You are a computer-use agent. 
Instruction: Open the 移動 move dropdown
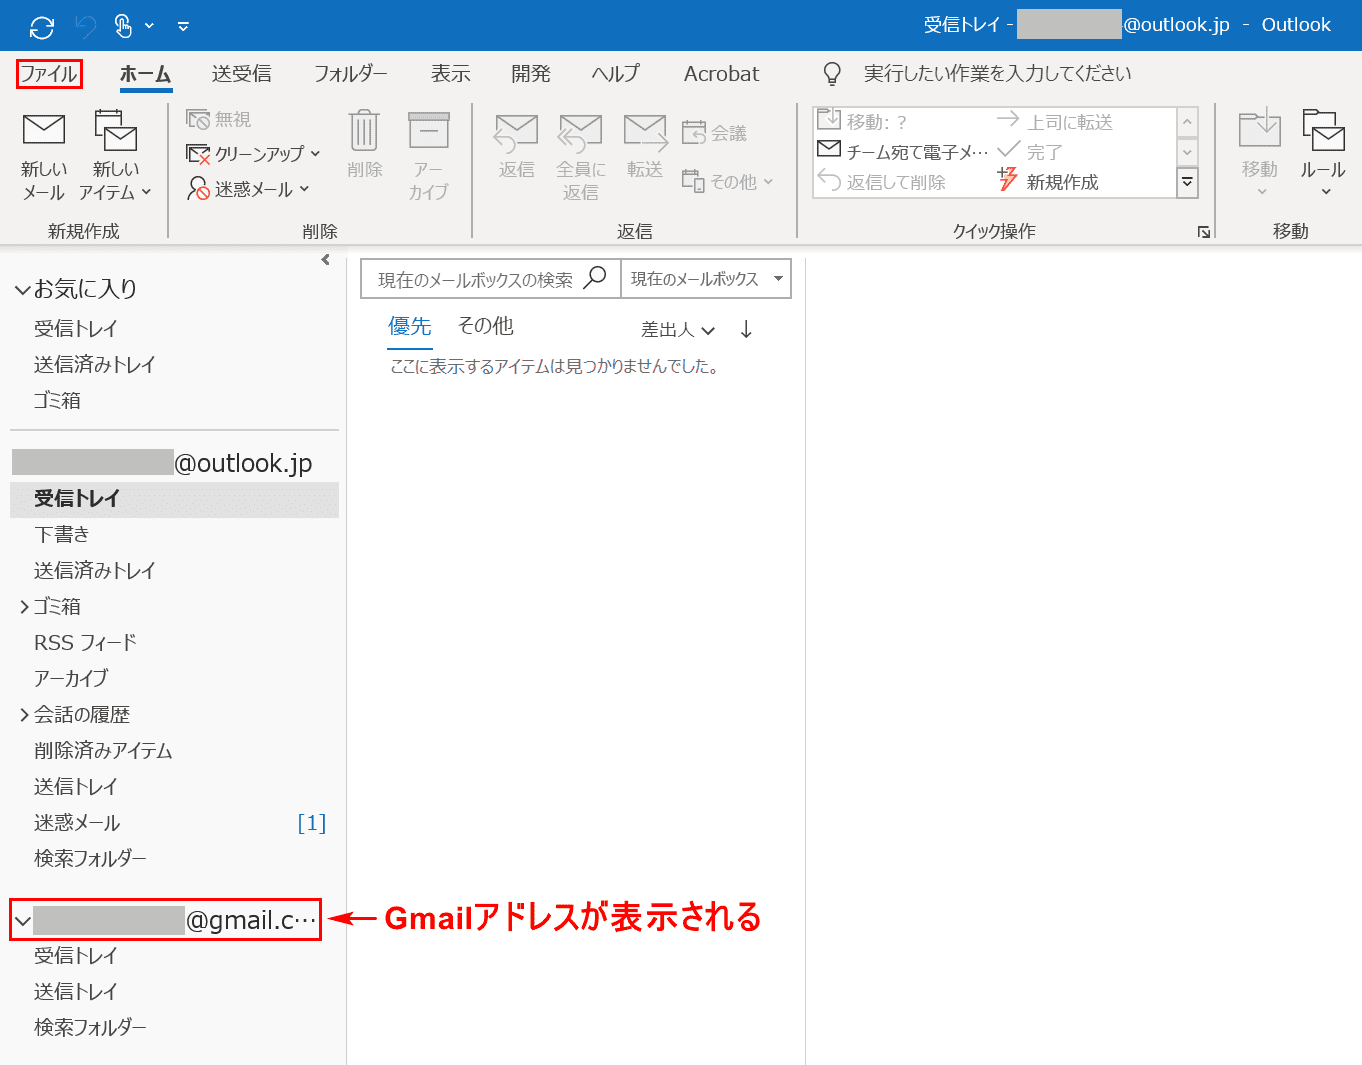pos(1260,152)
